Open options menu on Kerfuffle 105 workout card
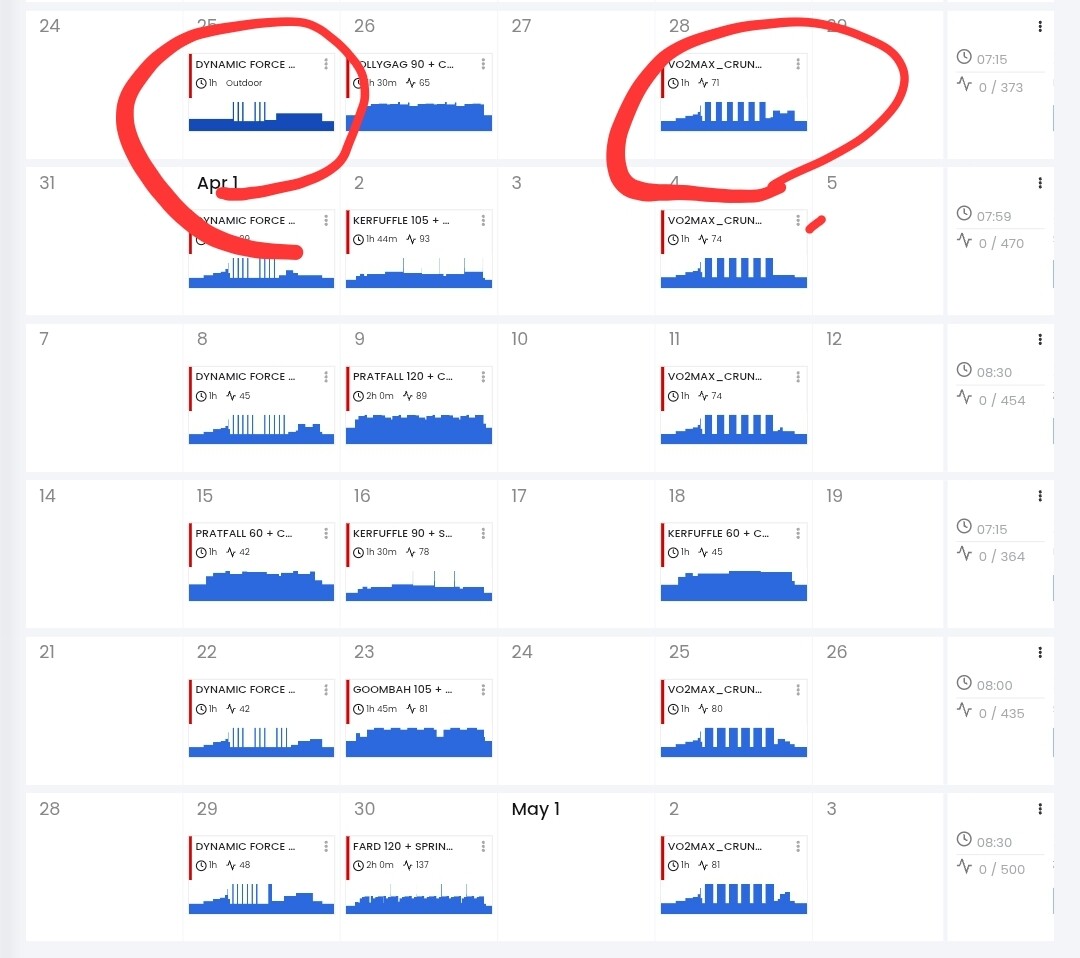 click(484, 220)
